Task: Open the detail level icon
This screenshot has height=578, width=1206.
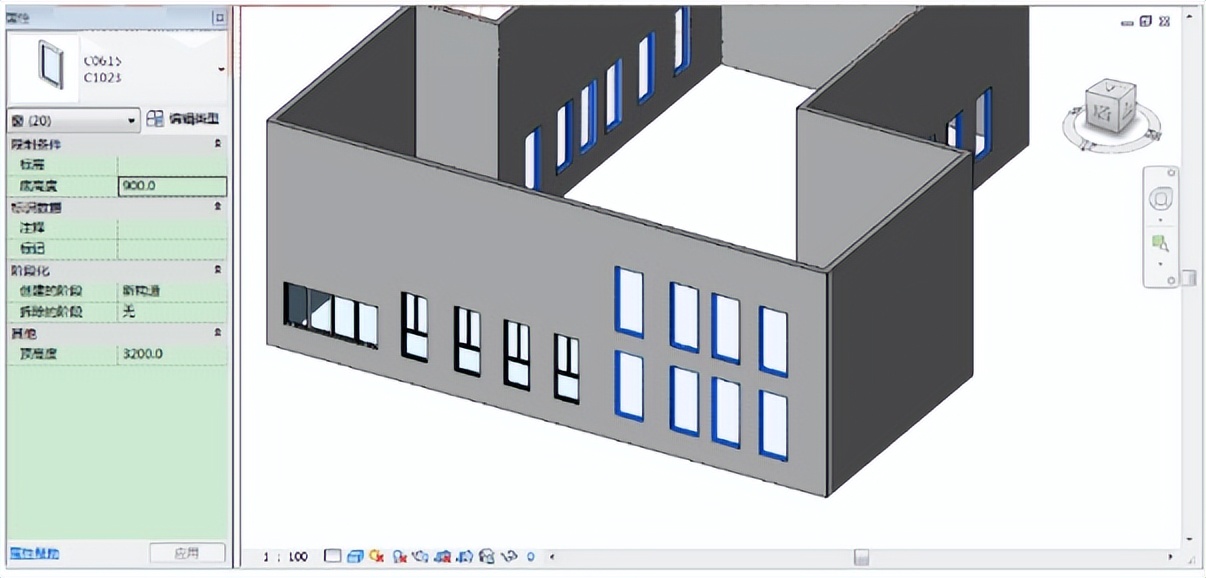Action: (x=334, y=557)
